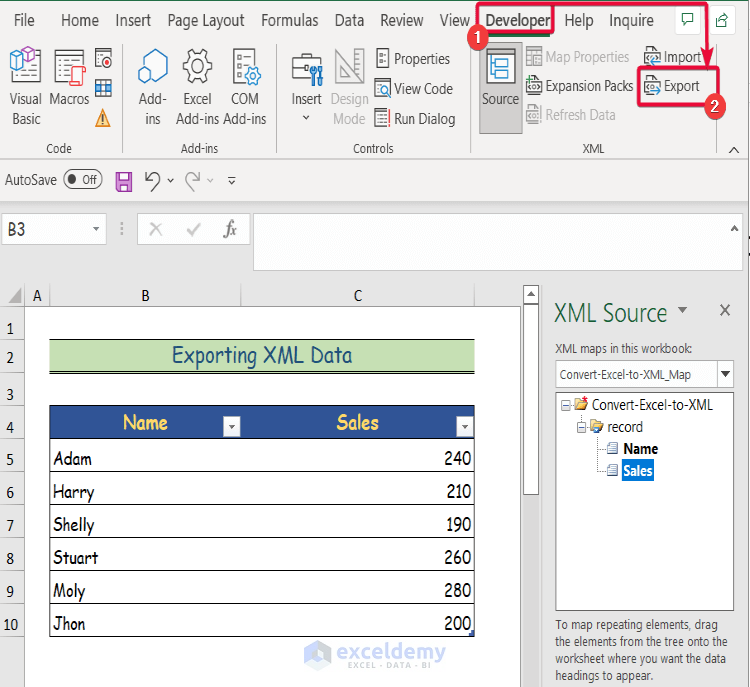Open the Help tab
The width and height of the screenshot is (750, 687).
coord(579,21)
